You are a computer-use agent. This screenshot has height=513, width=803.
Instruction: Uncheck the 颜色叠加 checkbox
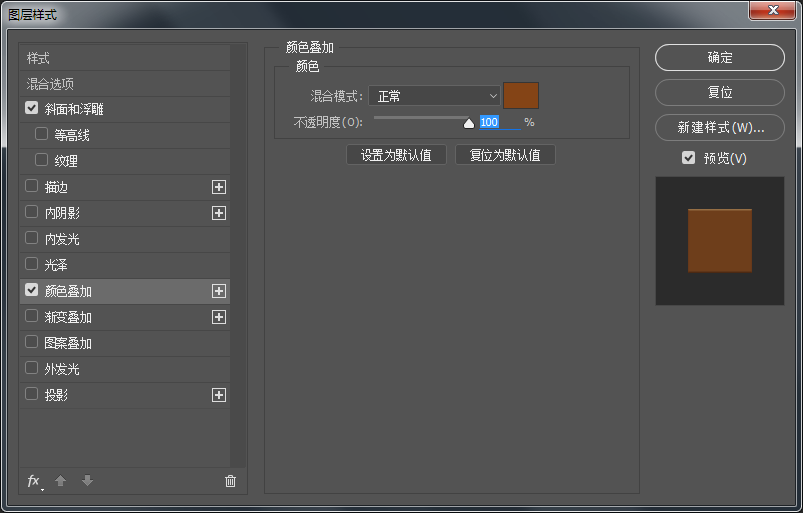(32, 290)
